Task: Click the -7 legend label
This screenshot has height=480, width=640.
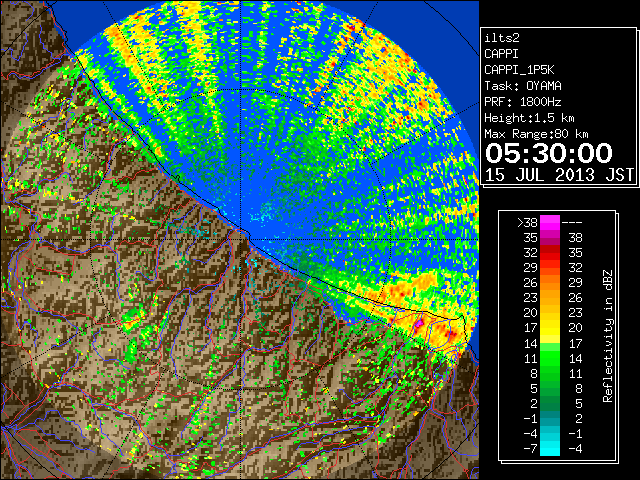Action: [531, 449]
